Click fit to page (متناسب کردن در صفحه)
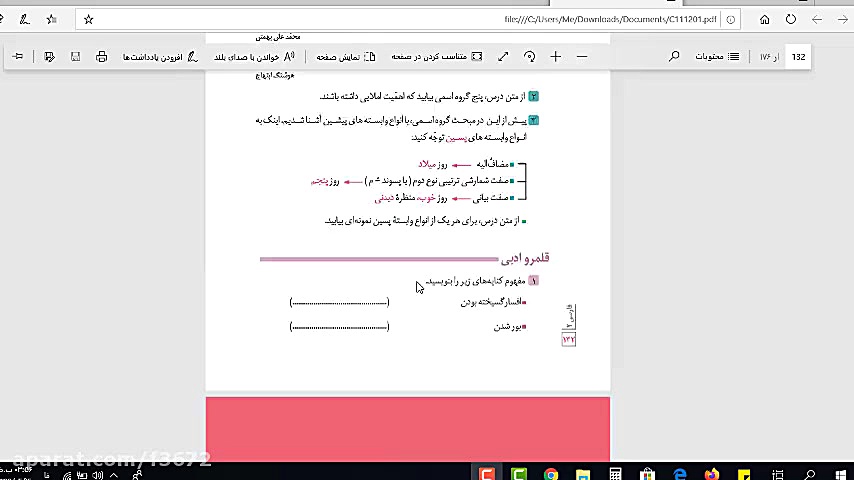This screenshot has width=854, height=480. click(437, 57)
